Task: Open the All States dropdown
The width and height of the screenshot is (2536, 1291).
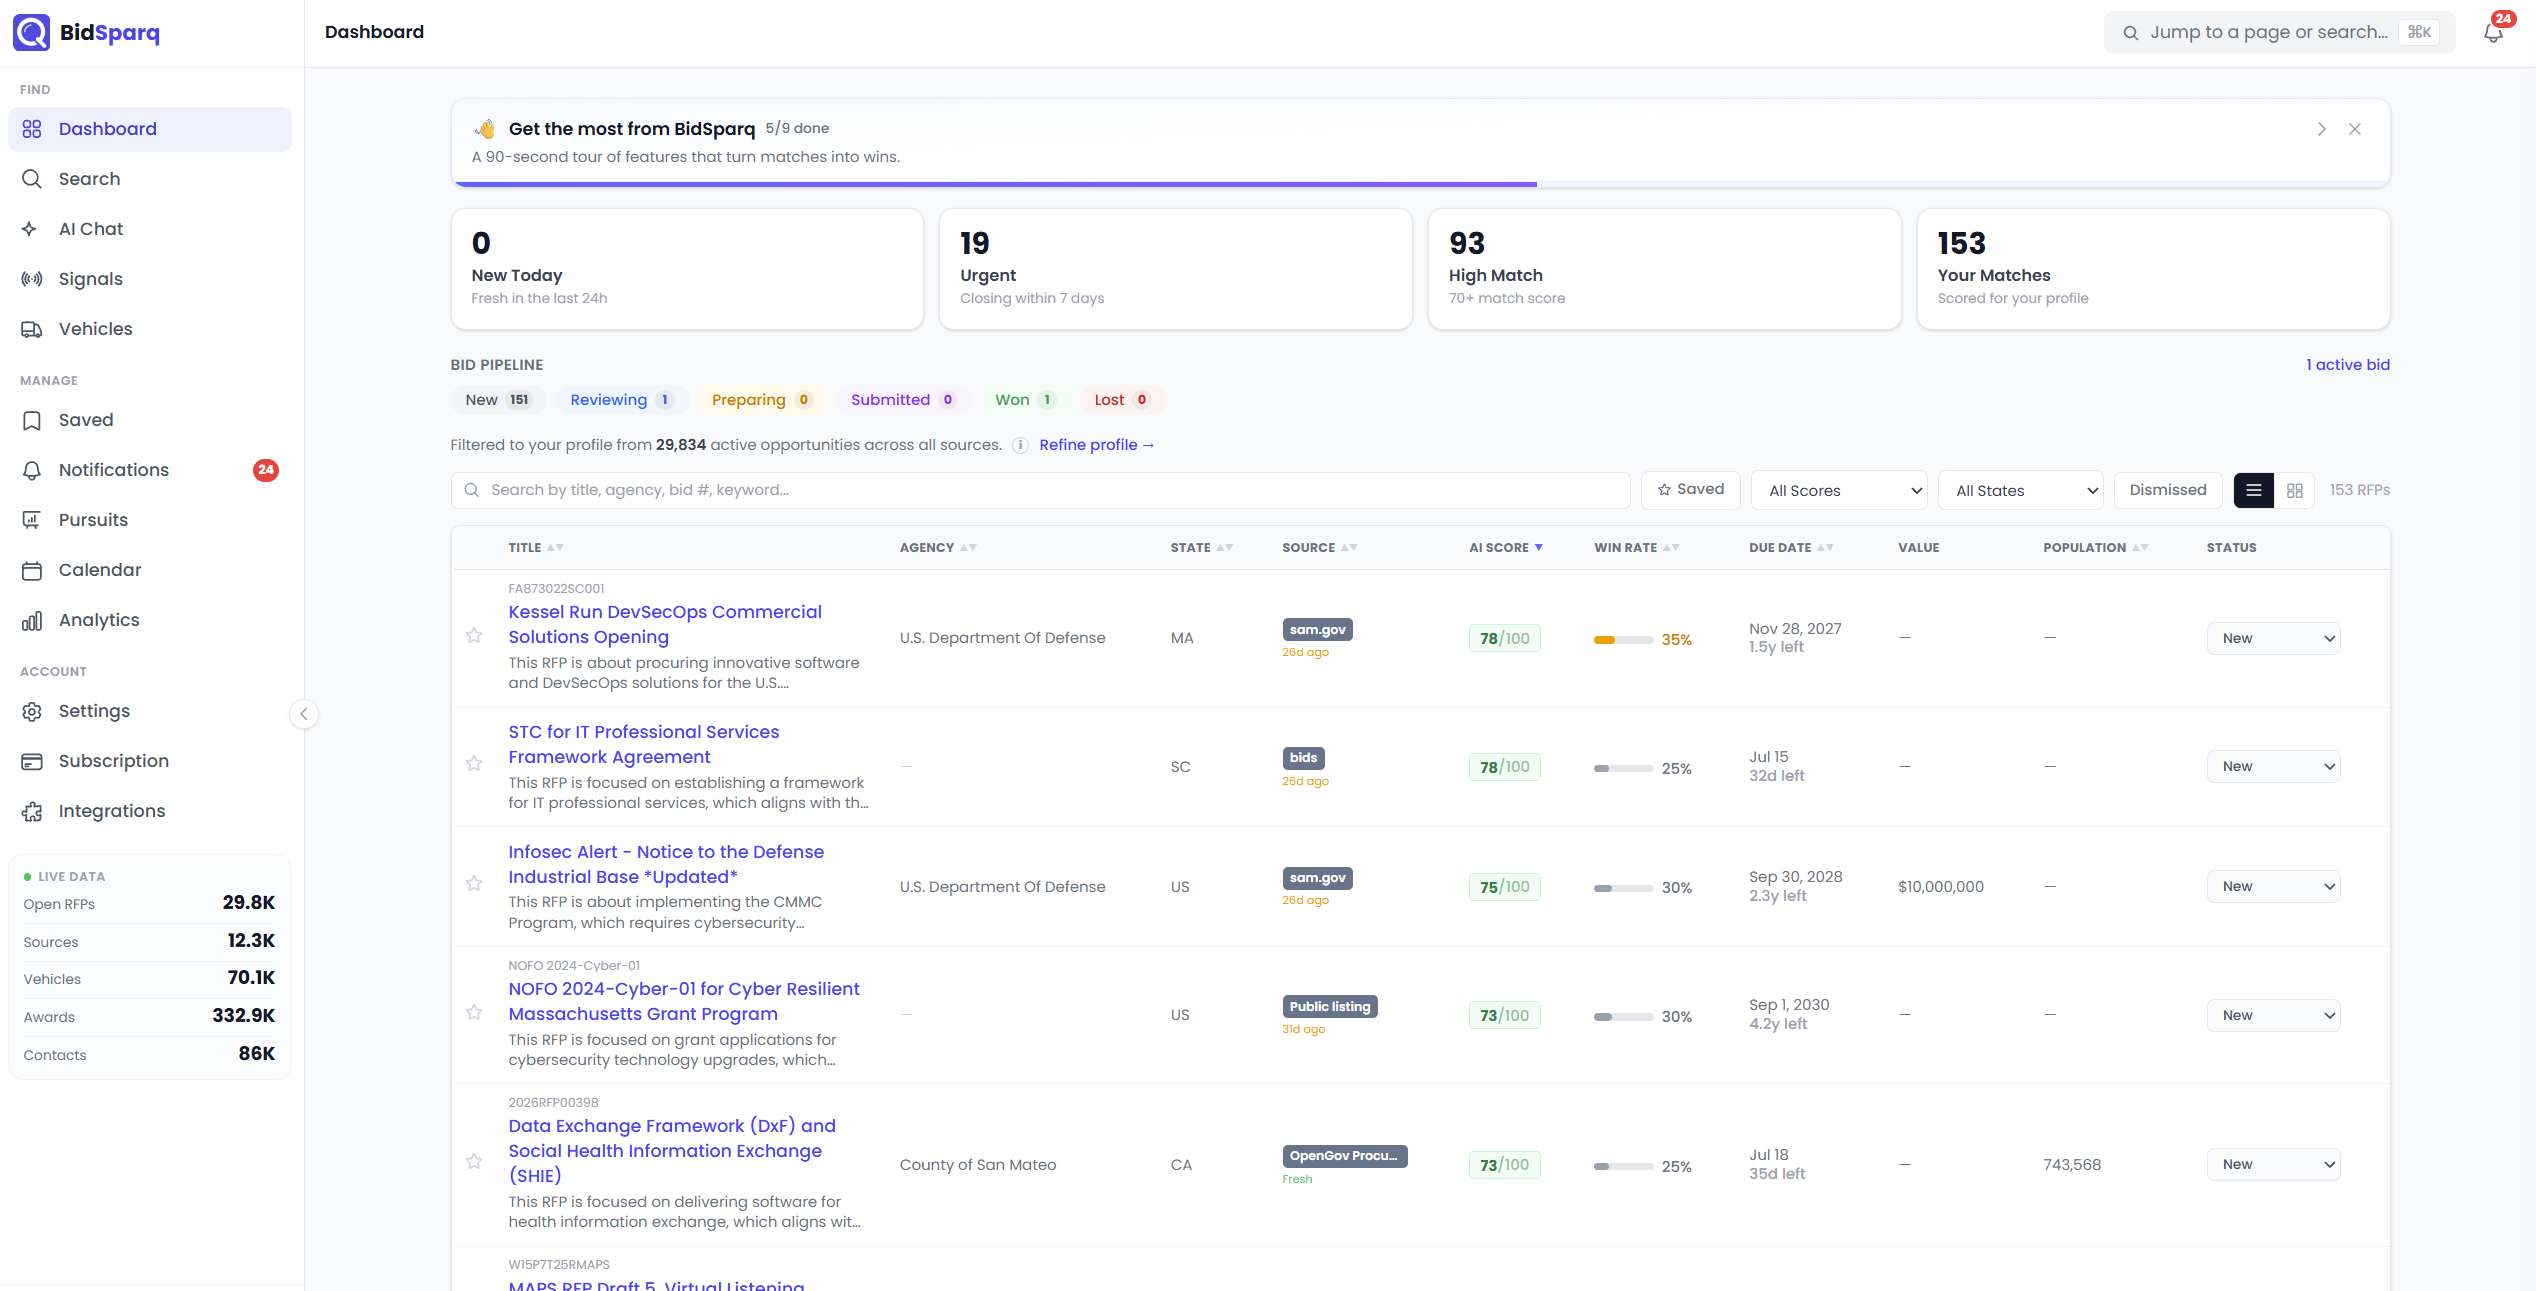Action: click(2020, 490)
